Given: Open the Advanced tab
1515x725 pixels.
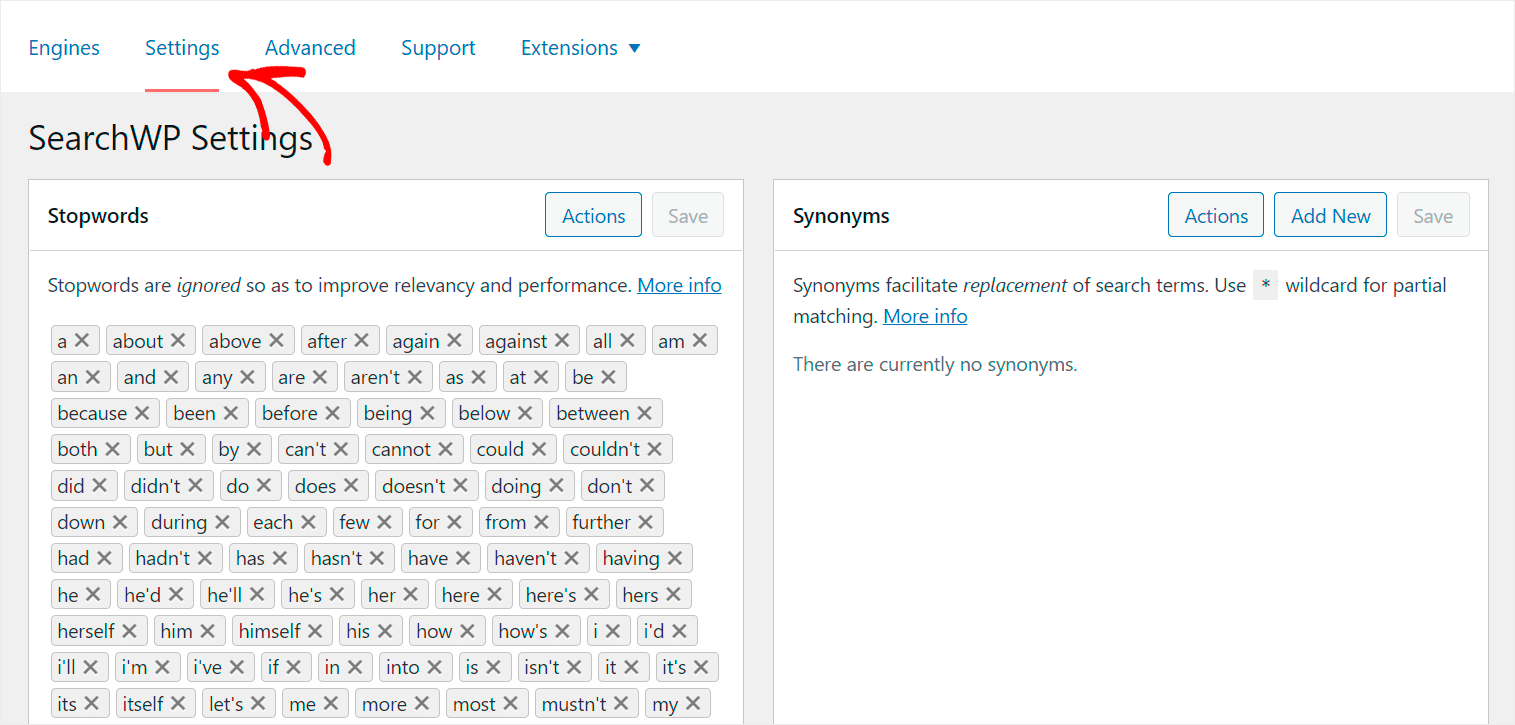Looking at the screenshot, I should (x=310, y=48).
